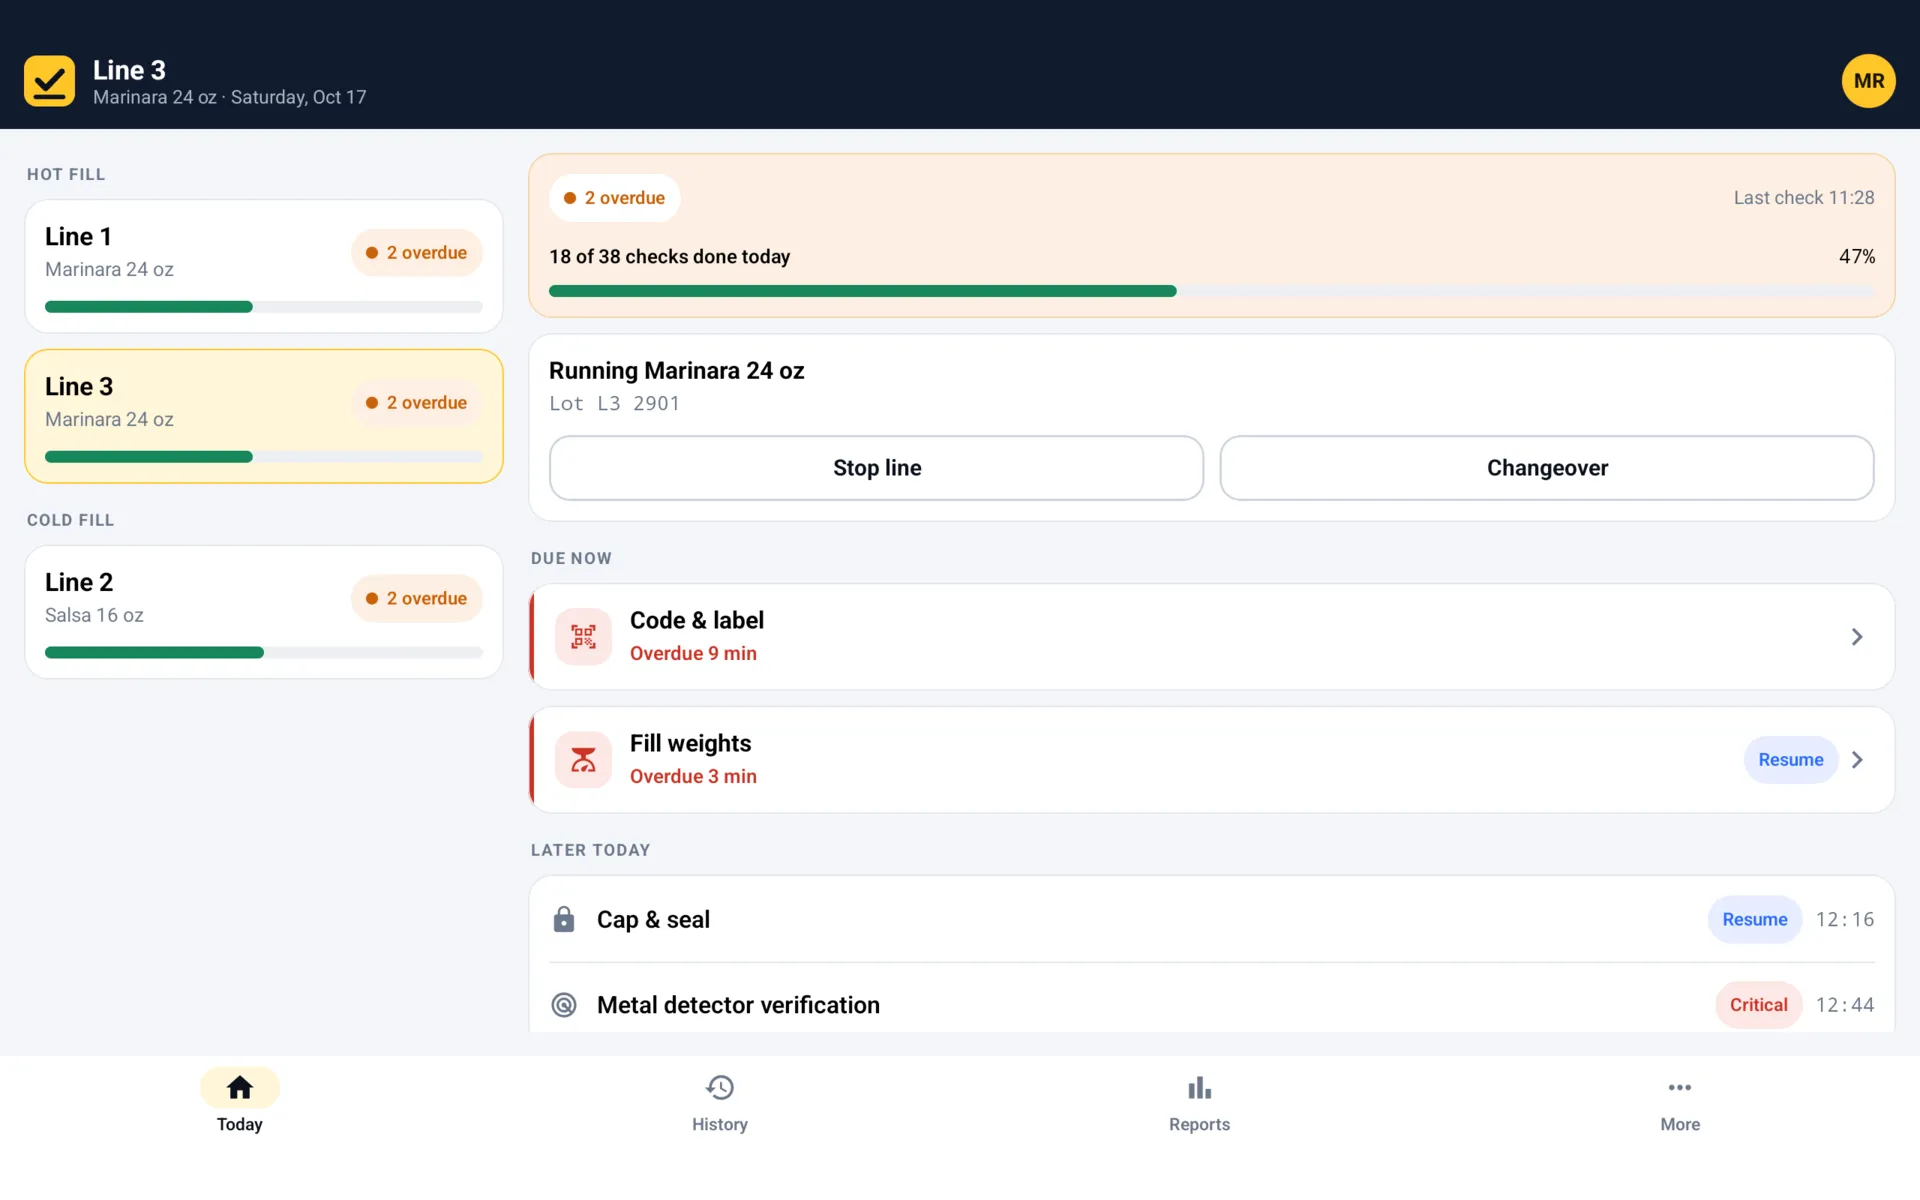Click the yellow checkmark app logo
The width and height of the screenshot is (1920, 1200).
[x=49, y=81]
